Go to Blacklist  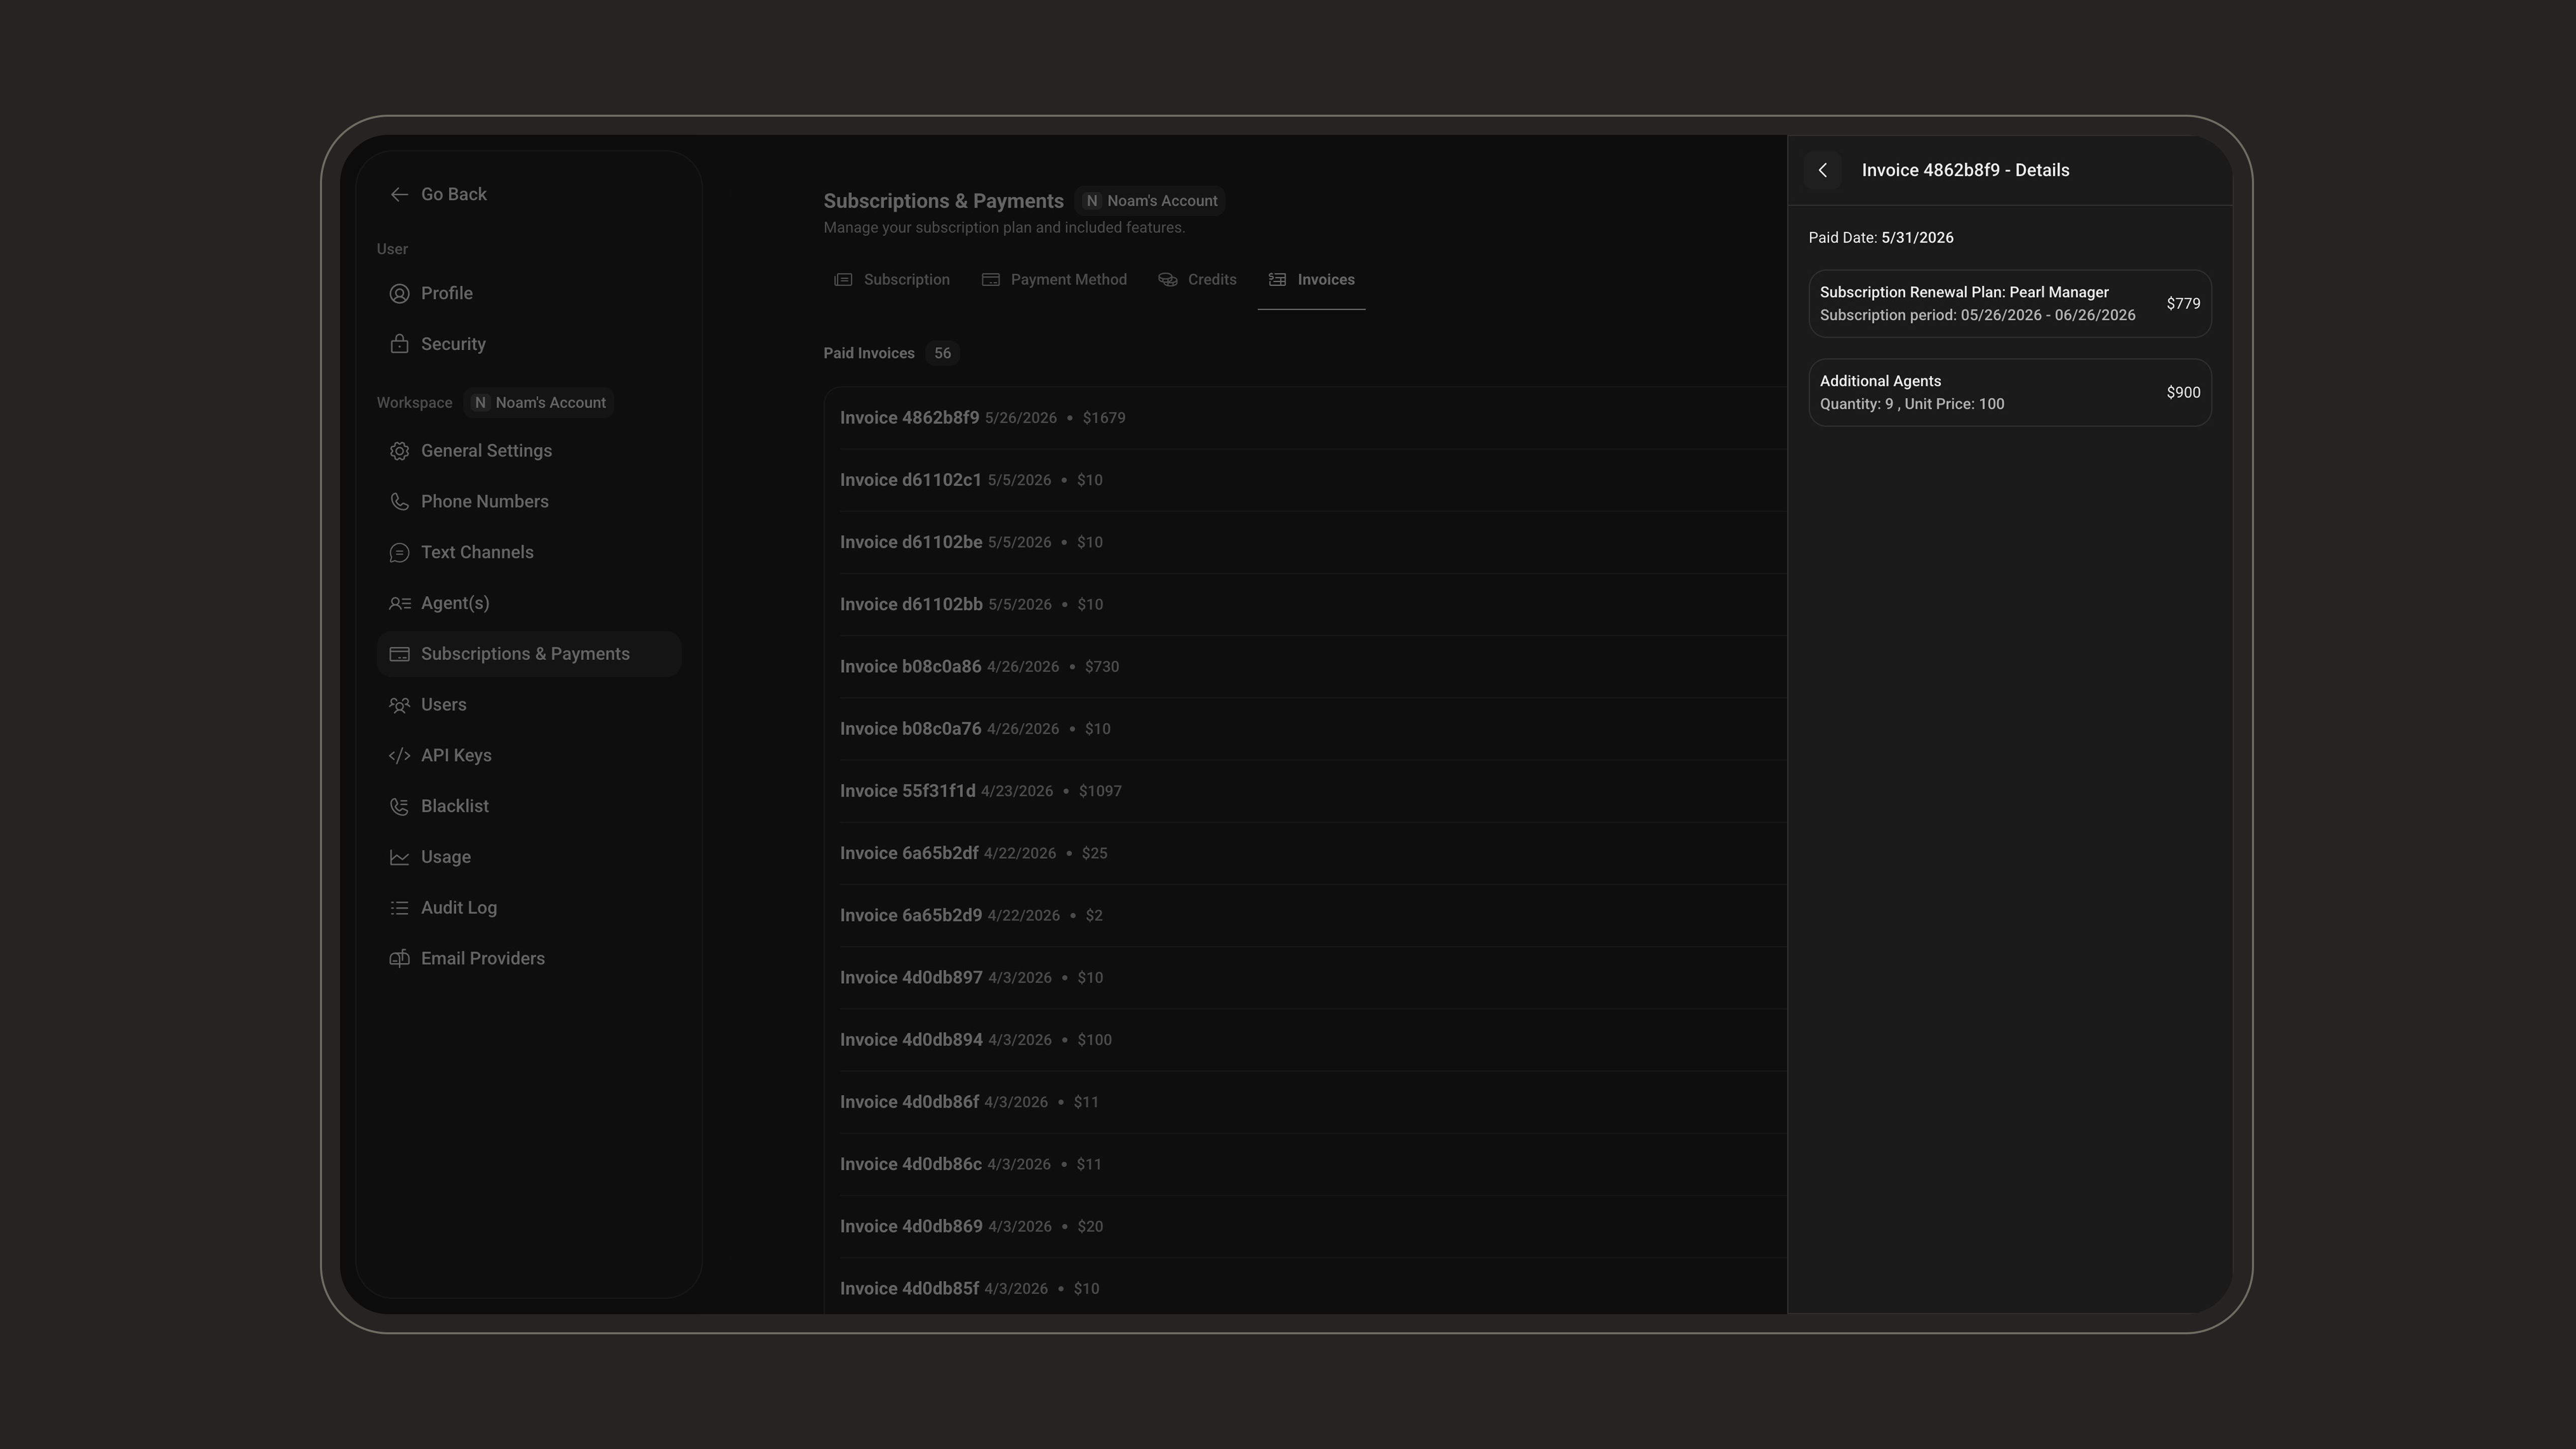[x=529, y=806]
